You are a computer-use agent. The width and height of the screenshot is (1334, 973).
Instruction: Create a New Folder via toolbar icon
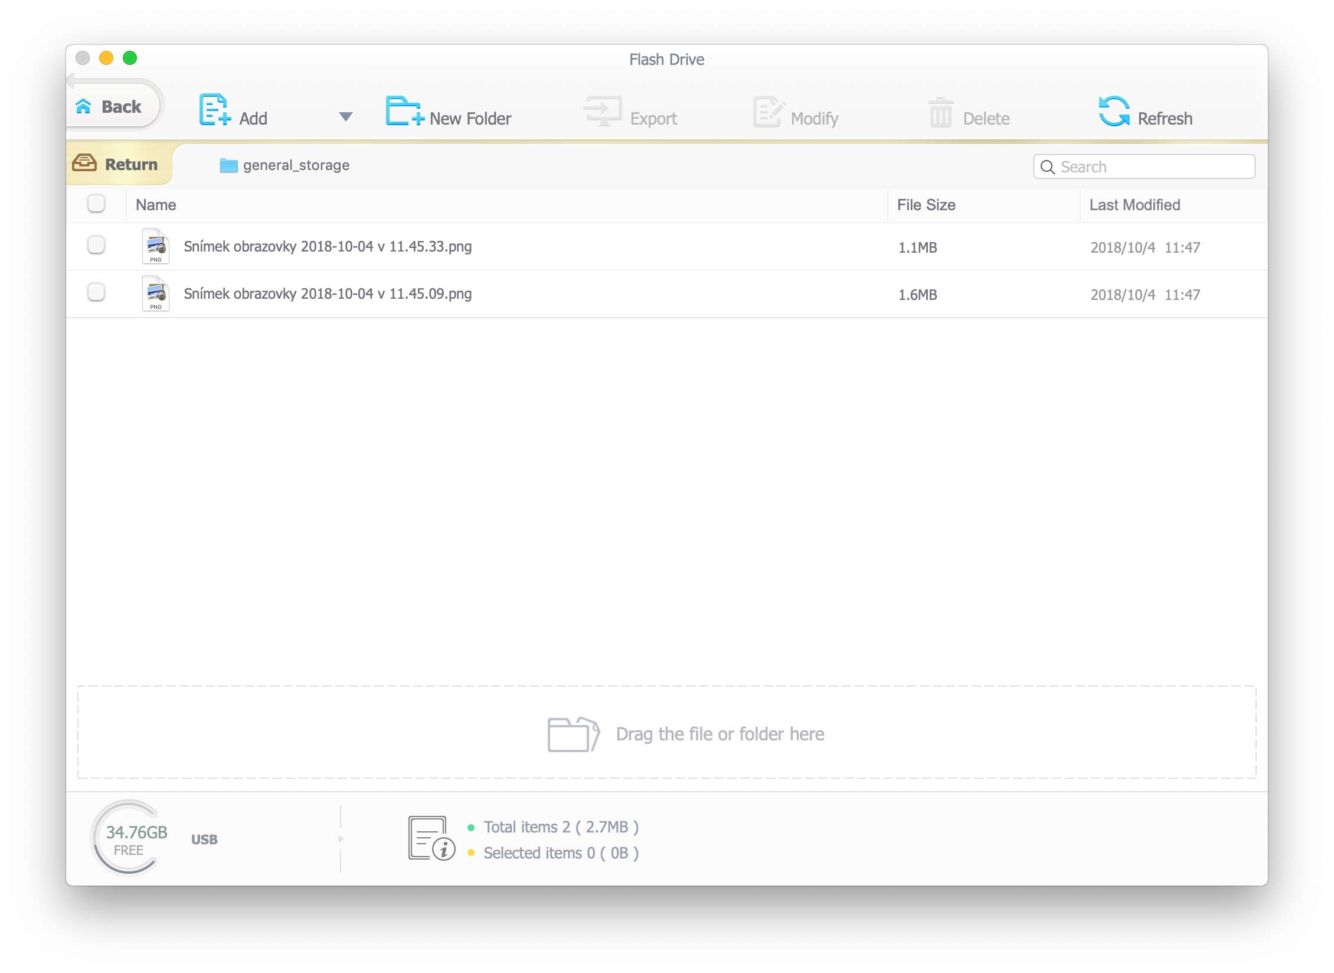(x=404, y=111)
